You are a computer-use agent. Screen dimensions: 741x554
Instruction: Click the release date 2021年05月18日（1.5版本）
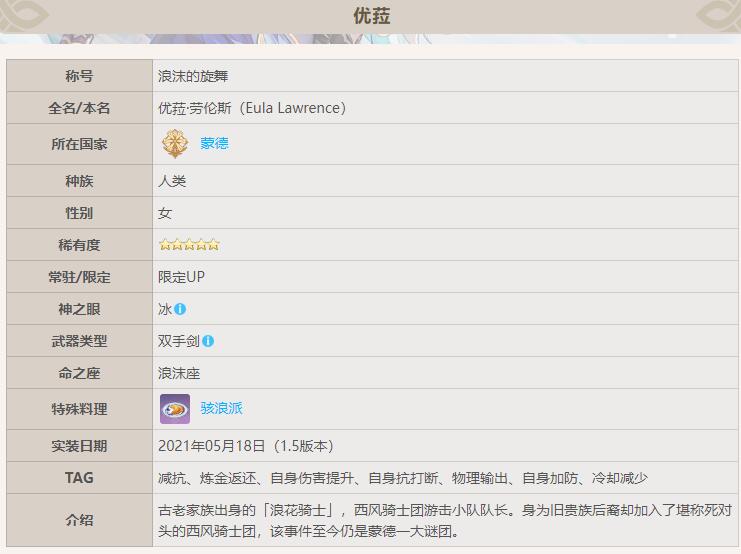pyautogui.click(x=246, y=446)
